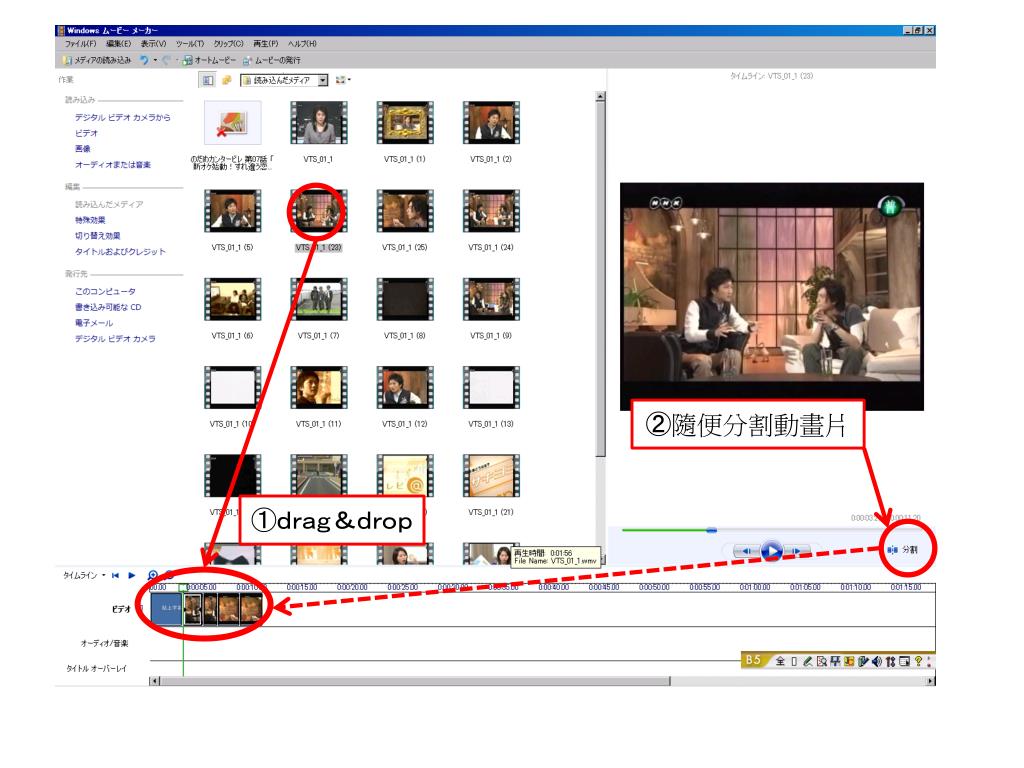
Task: Select the VTS_01_1 (1) clip thumbnail
Action: tap(405, 123)
